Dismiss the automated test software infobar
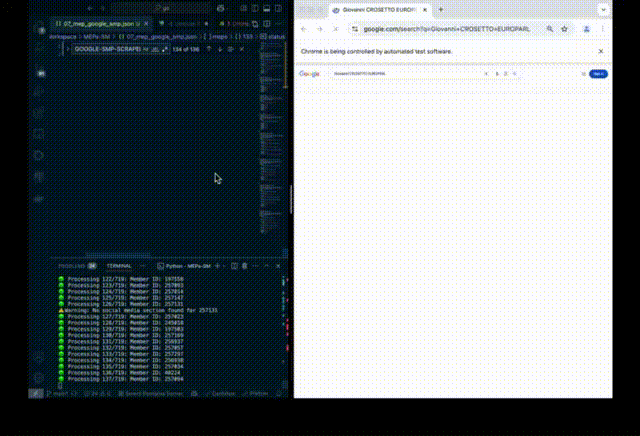The image size is (640, 436). click(601, 51)
